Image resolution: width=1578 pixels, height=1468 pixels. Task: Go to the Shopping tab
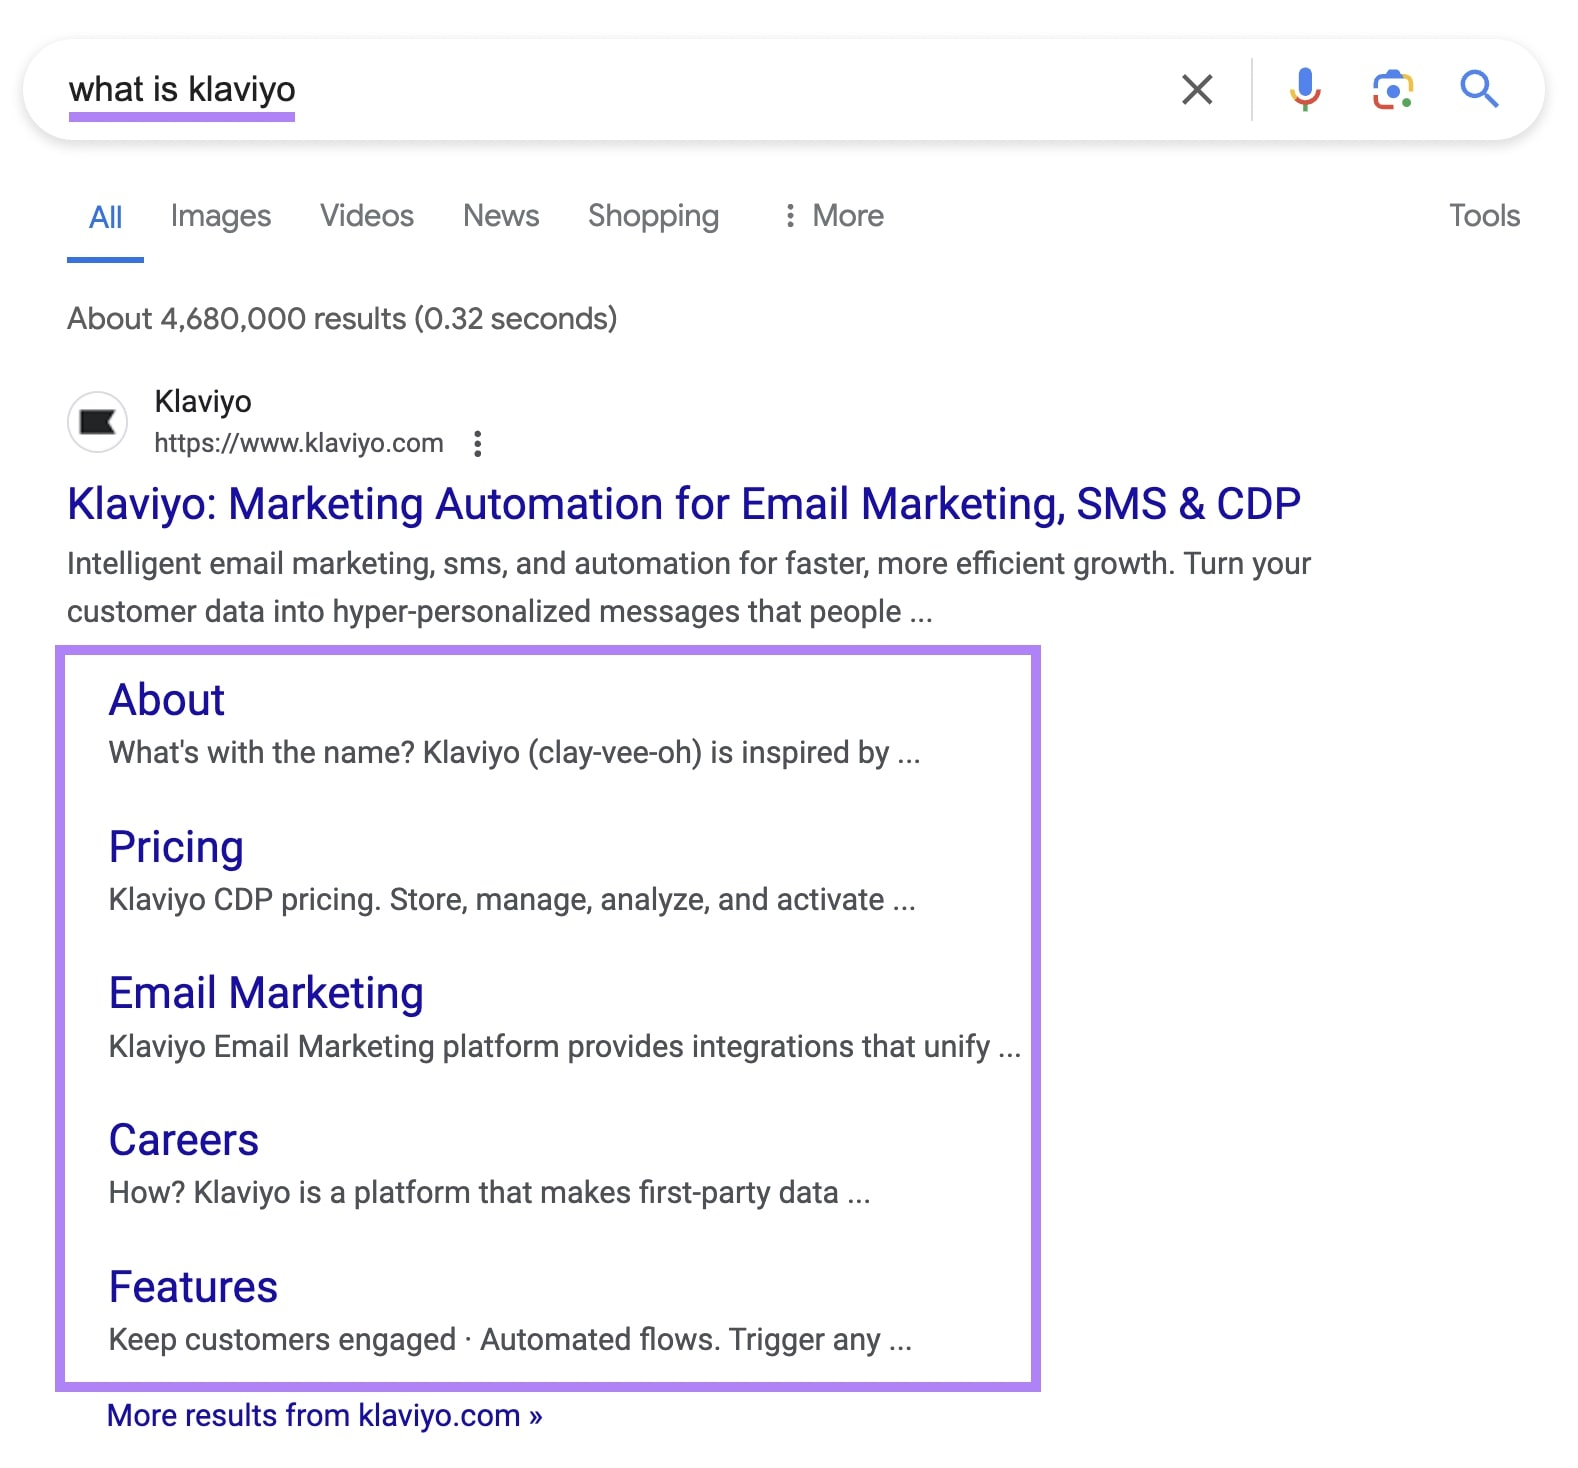tap(653, 216)
